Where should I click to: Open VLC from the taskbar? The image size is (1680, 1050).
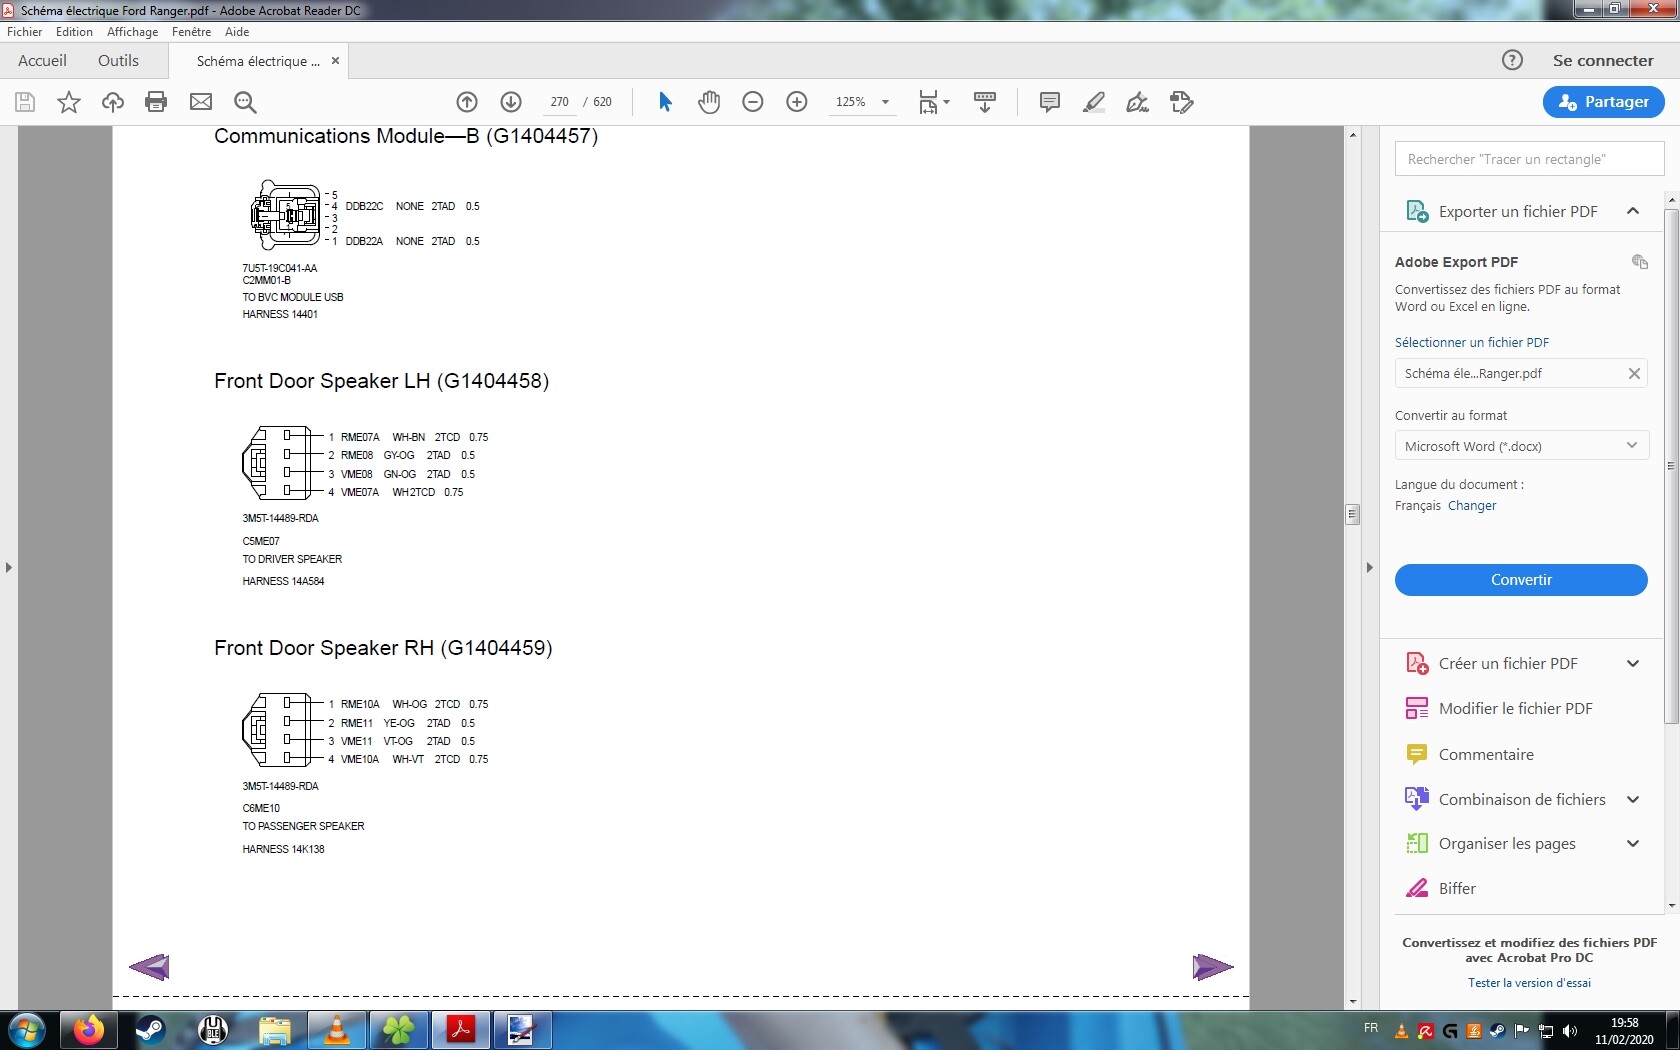[337, 1030]
